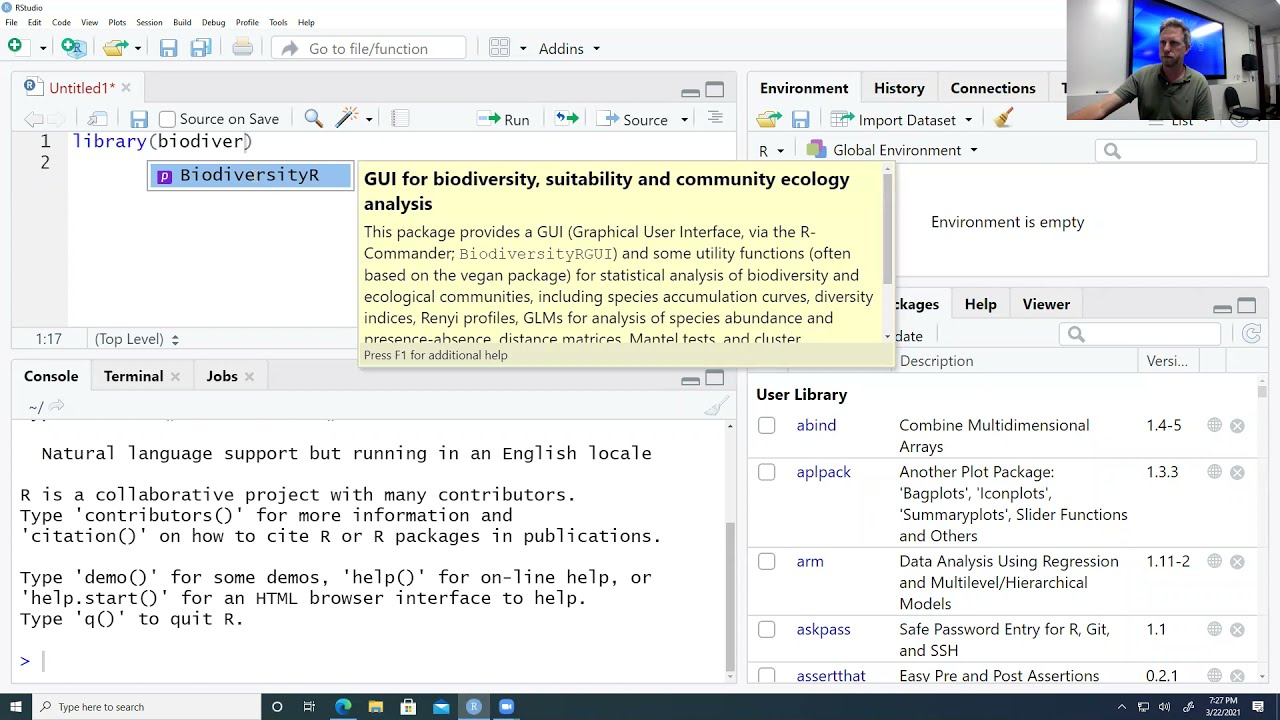Click the Source button

click(633, 120)
